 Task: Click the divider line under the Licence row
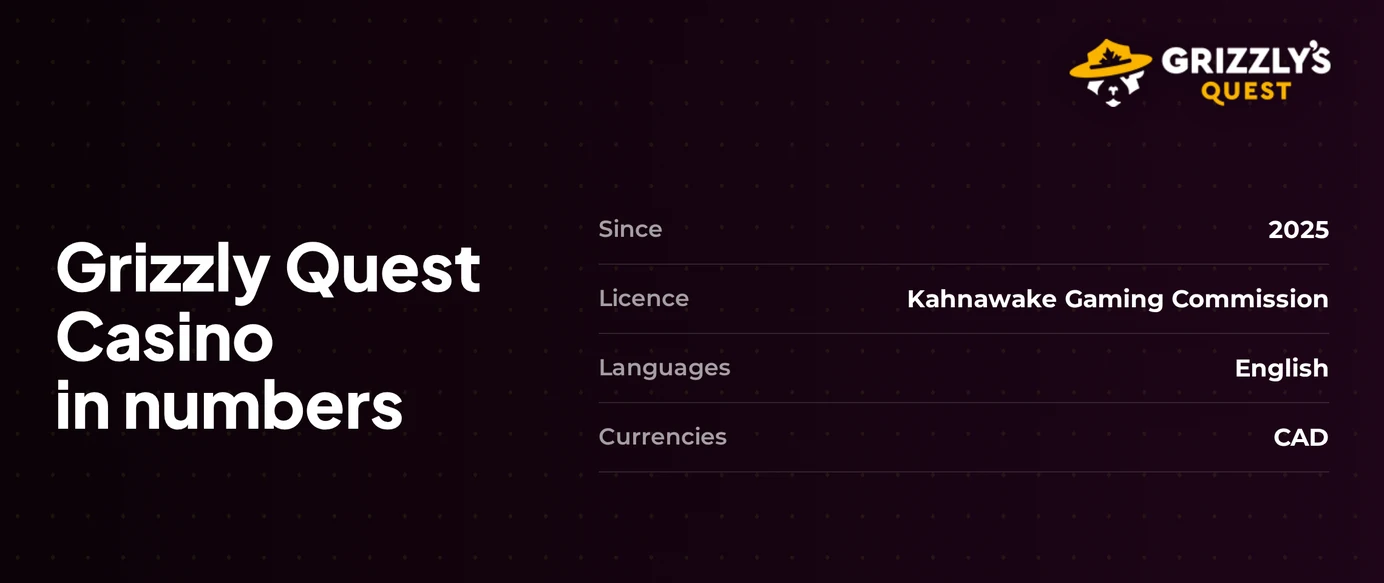[964, 333]
